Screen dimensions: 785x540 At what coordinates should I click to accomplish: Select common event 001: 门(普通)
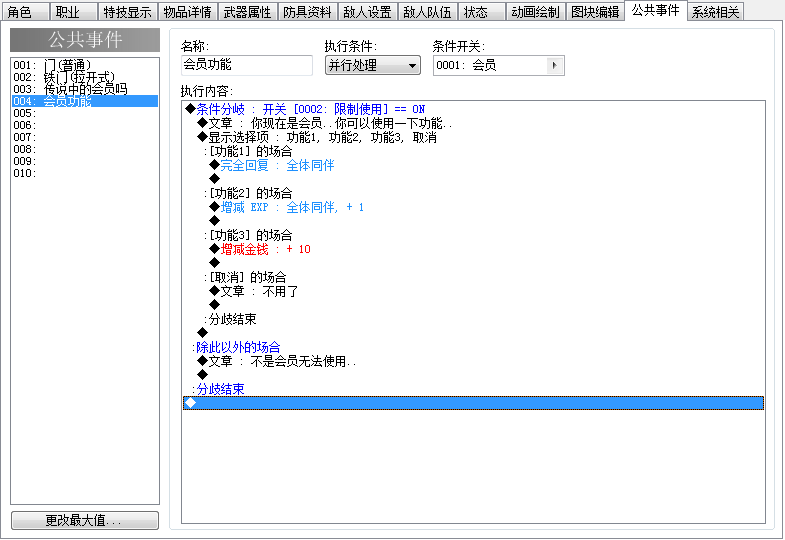pos(85,65)
